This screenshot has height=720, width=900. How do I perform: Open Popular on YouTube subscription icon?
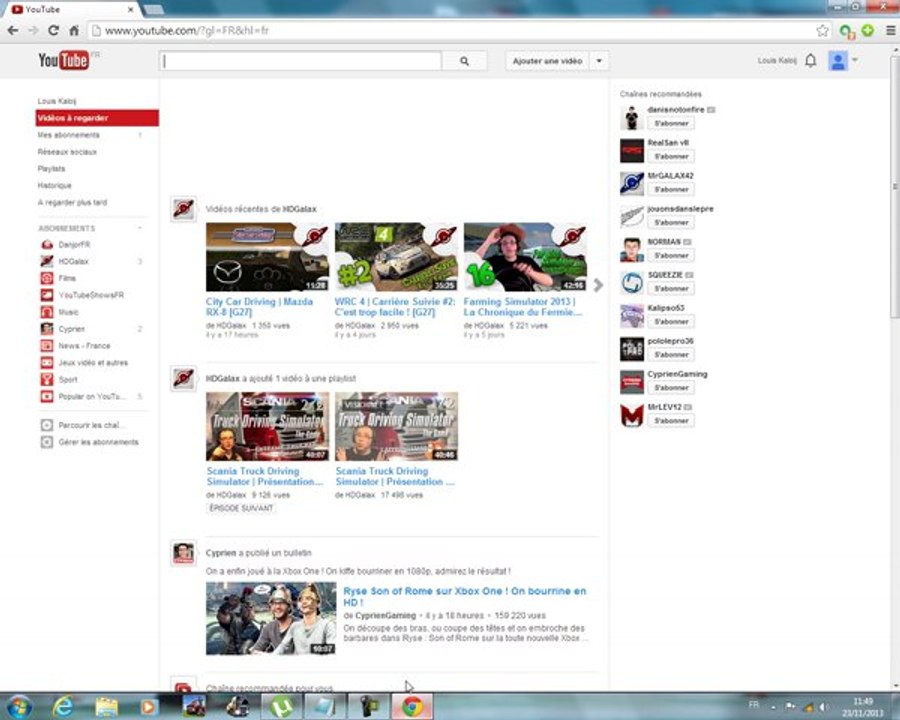click(x=46, y=396)
